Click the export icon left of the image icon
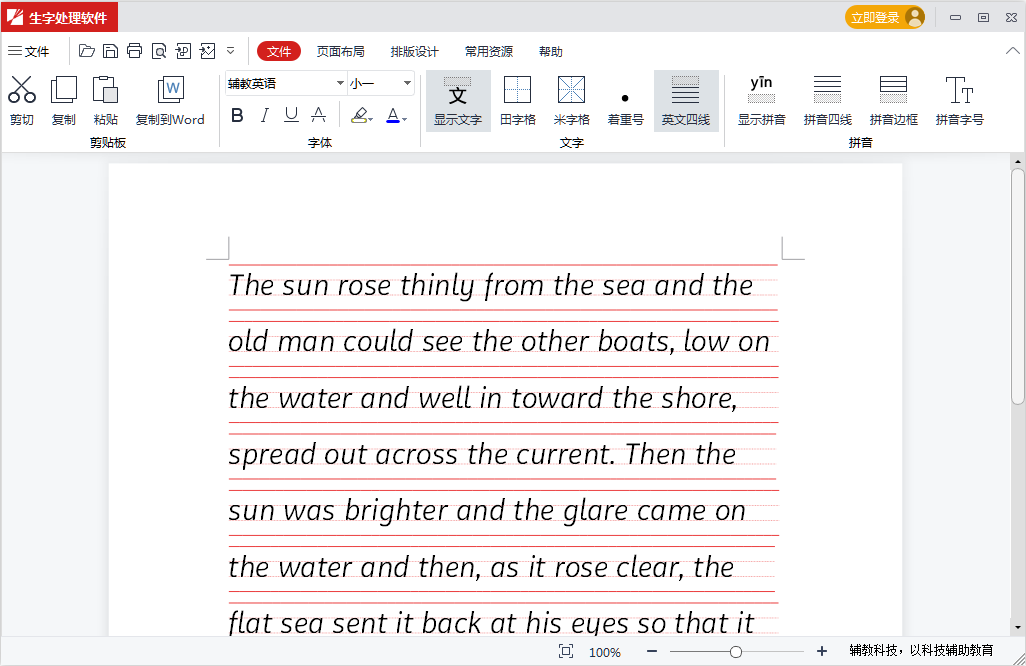Screen dimensions: 1026x666 [x=183, y=51]
